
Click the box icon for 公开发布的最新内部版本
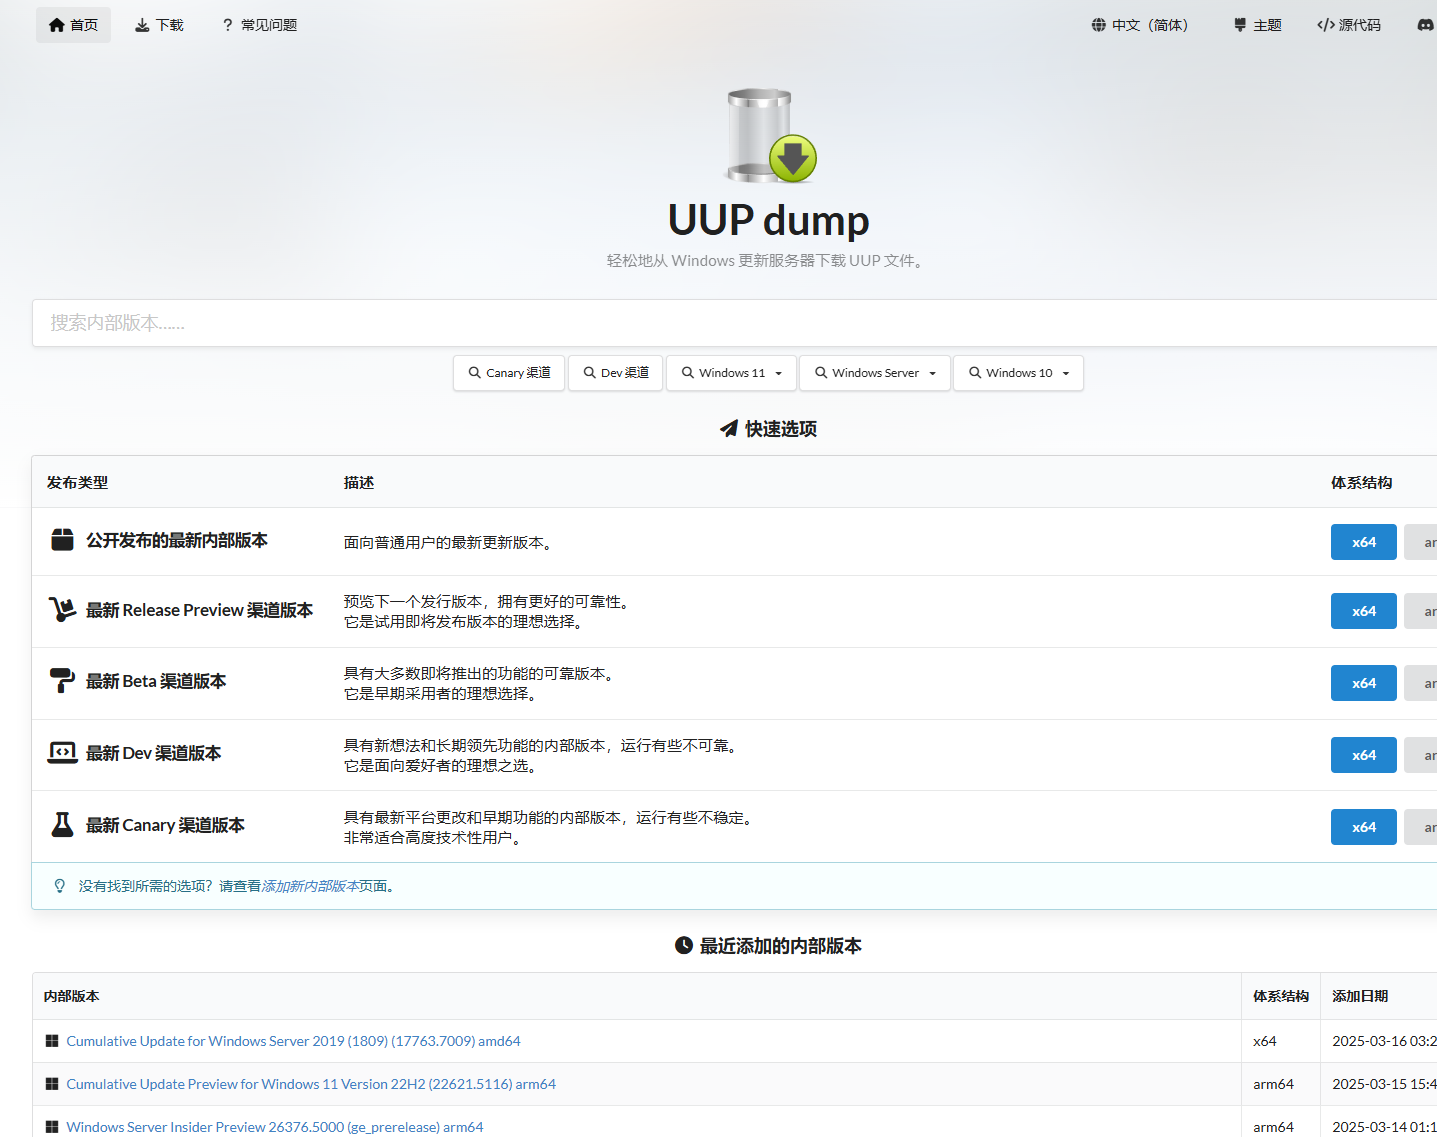click(62, 540)
